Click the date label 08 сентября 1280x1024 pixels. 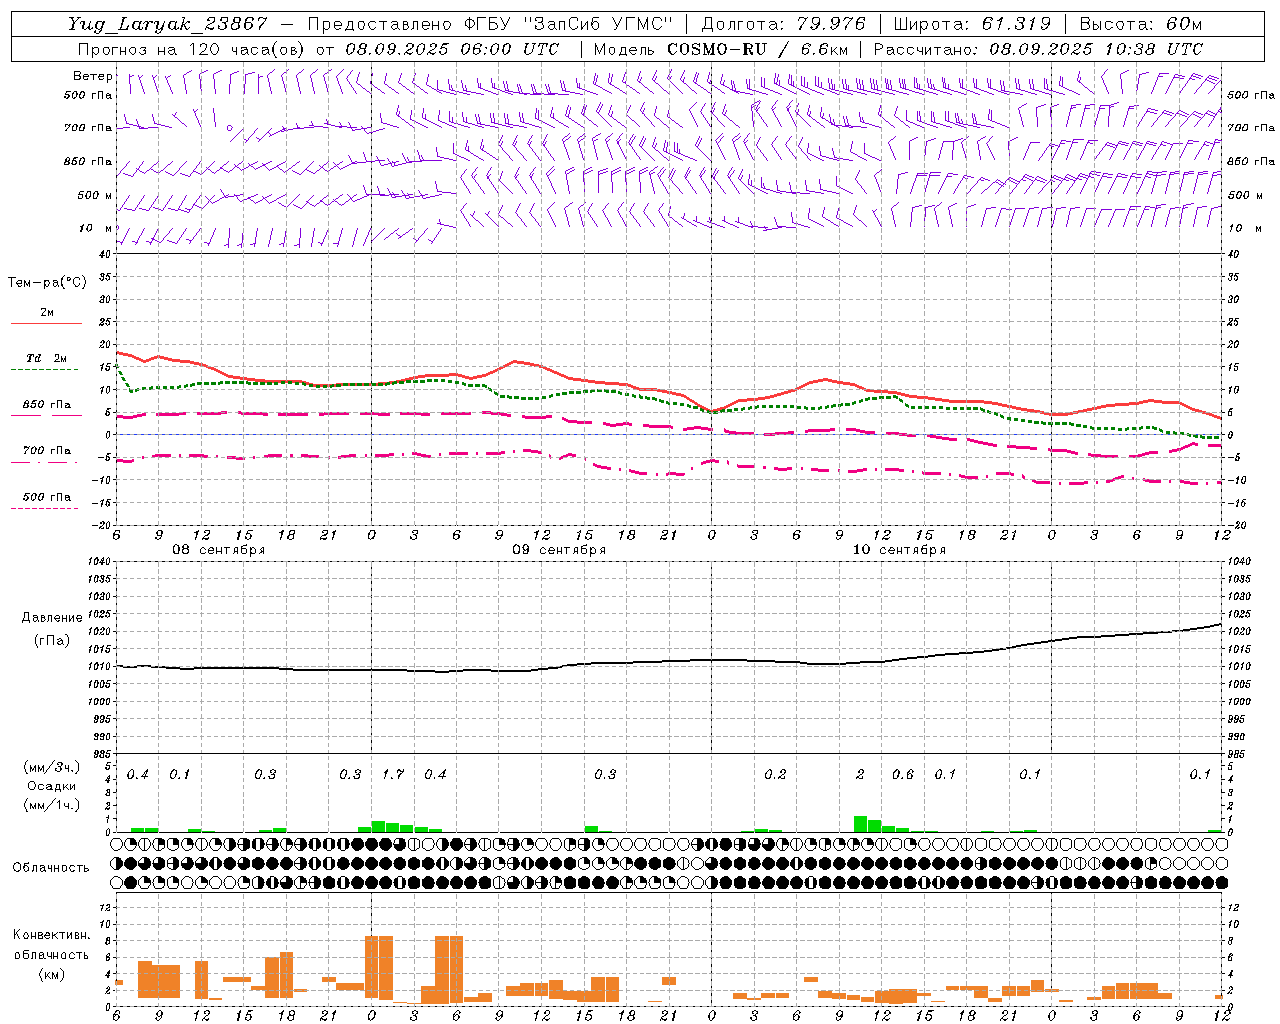pos(219,550)
